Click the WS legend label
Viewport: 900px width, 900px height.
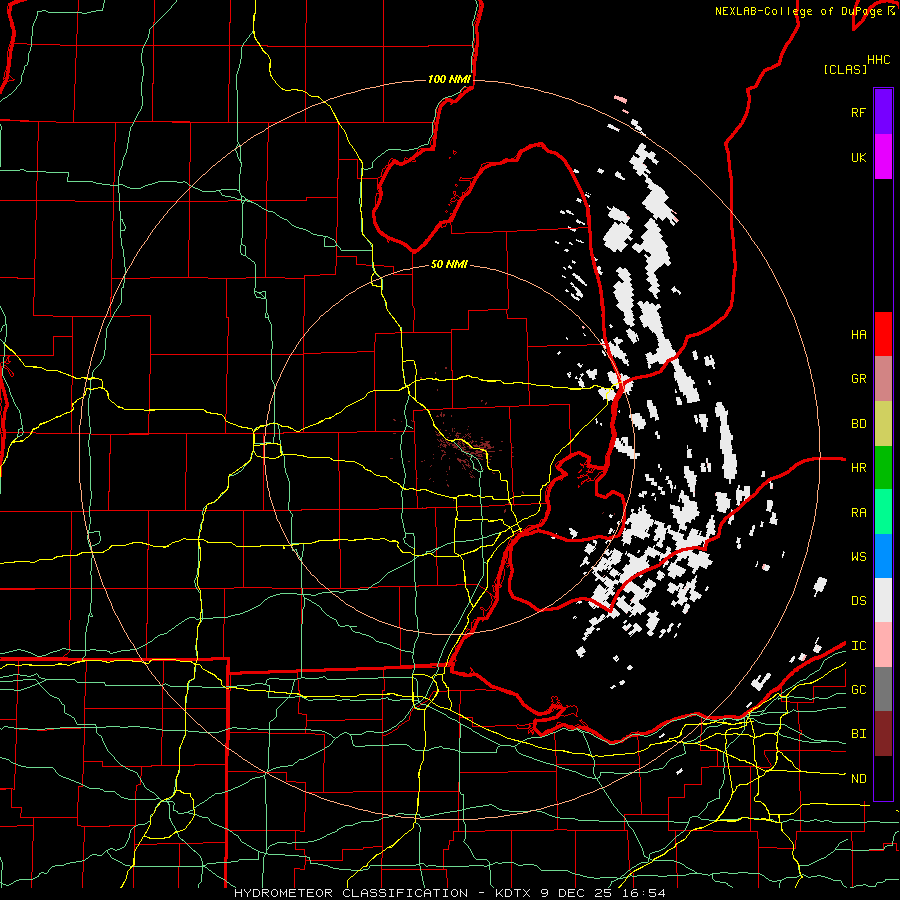click(x=858, y=557)
